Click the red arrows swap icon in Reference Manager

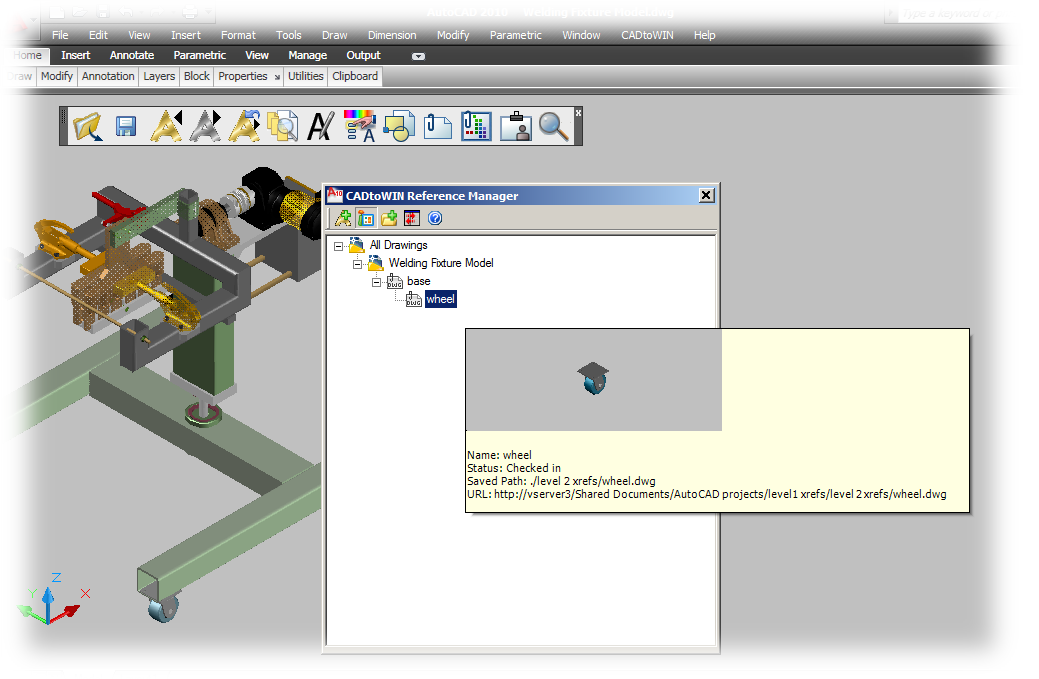pyautogui.click(x=412, y=218)
